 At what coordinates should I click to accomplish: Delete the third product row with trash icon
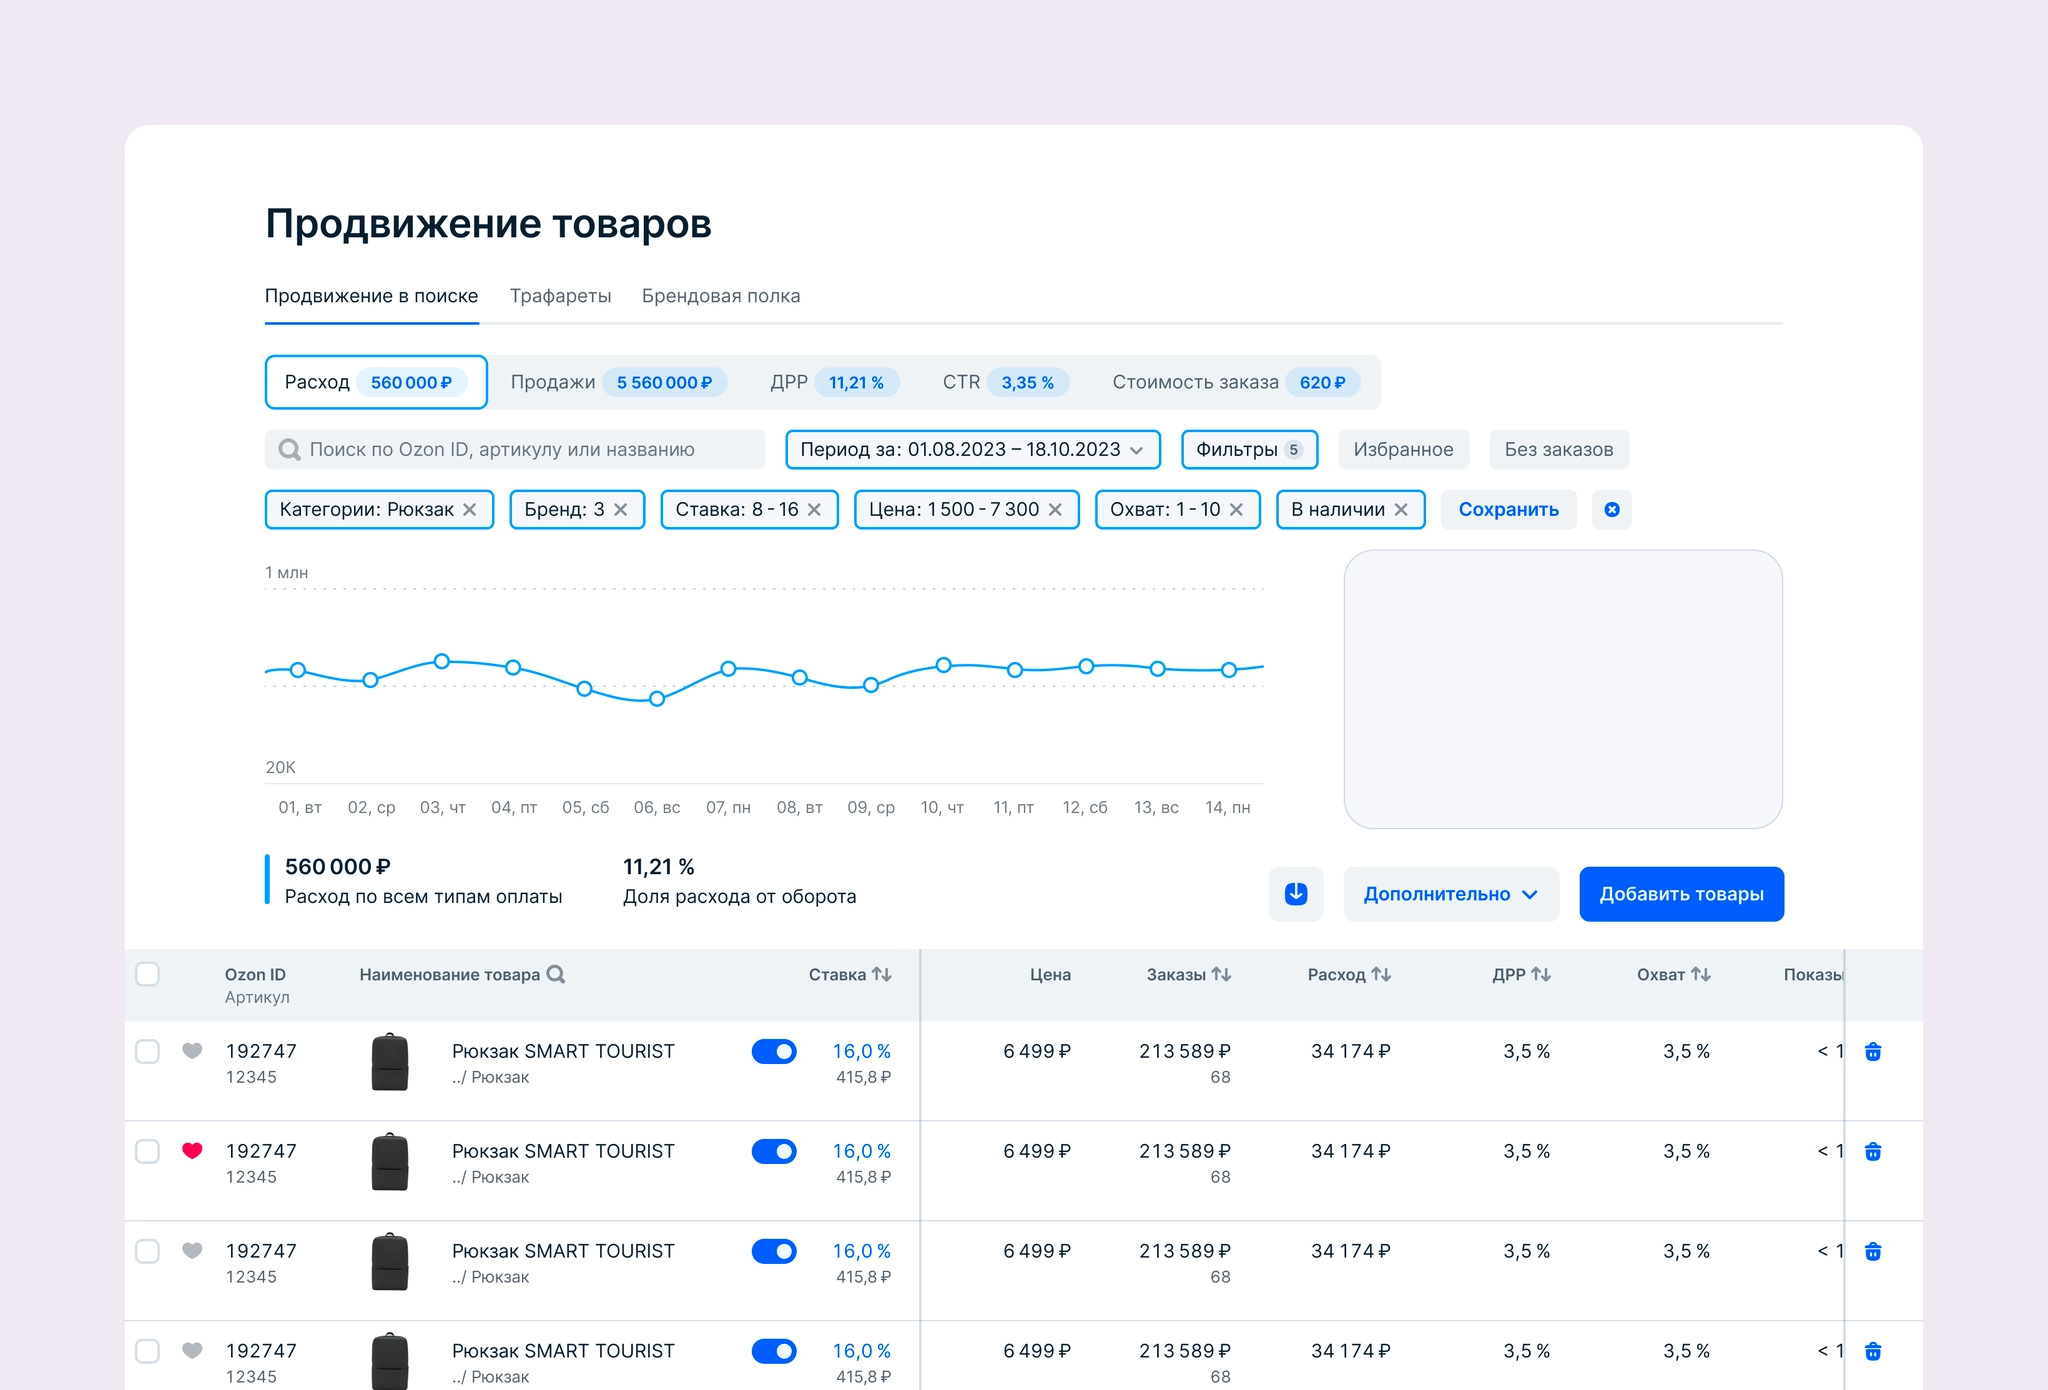[x=1873, y=1251]
